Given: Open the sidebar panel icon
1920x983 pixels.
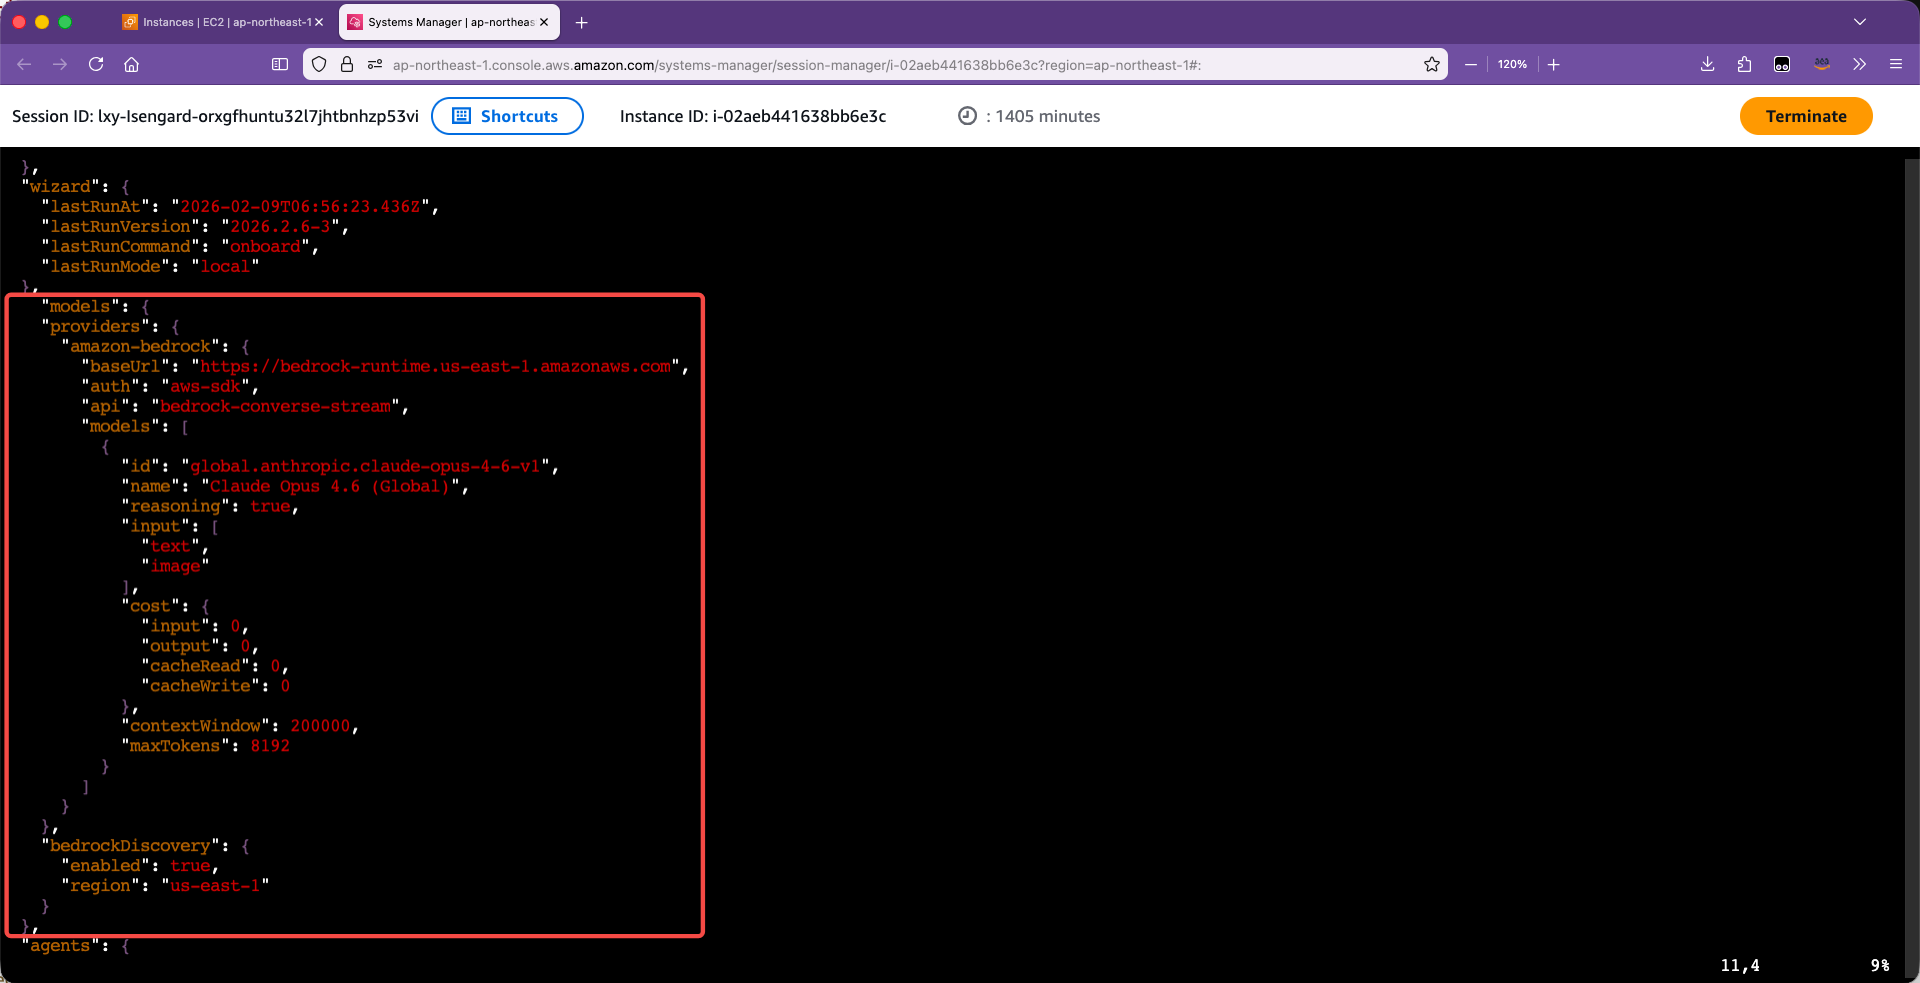Looking at the screenshot, I should pos(280,64).
